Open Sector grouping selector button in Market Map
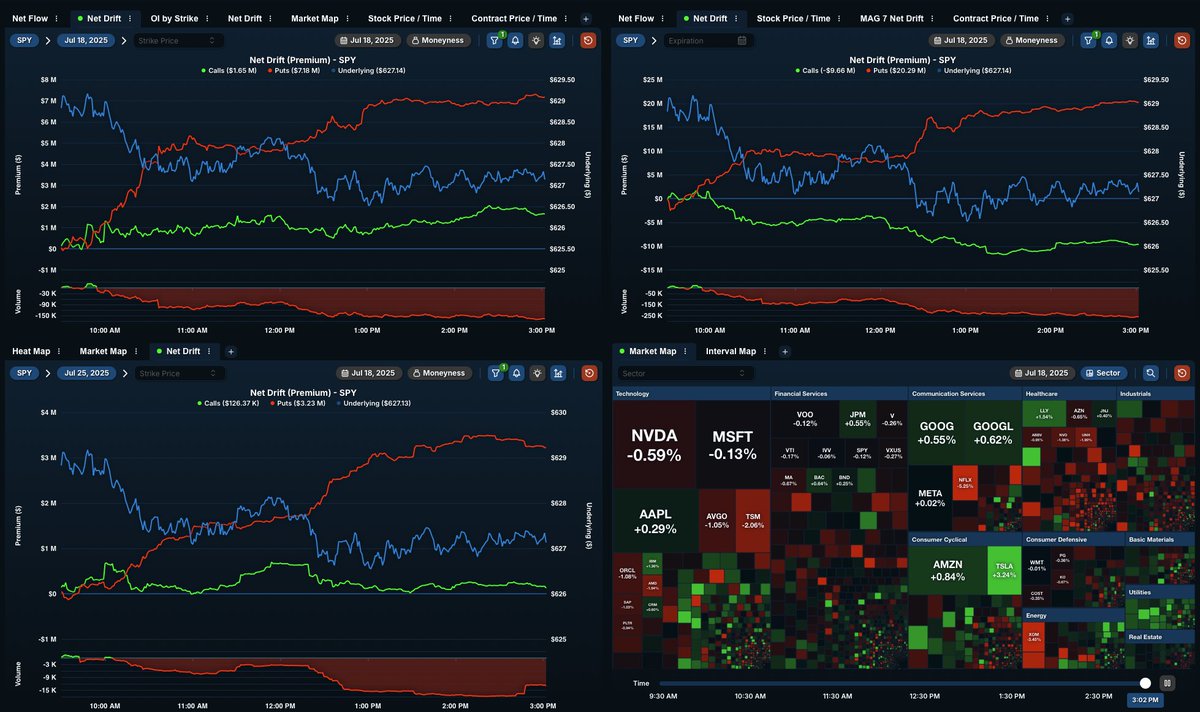The image size is (1200, 712). click(1103, 373)
